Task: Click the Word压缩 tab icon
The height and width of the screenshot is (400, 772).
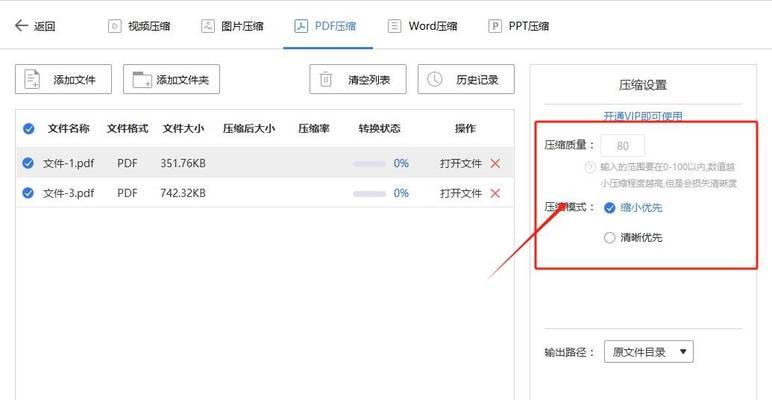Action: (394, 26)
